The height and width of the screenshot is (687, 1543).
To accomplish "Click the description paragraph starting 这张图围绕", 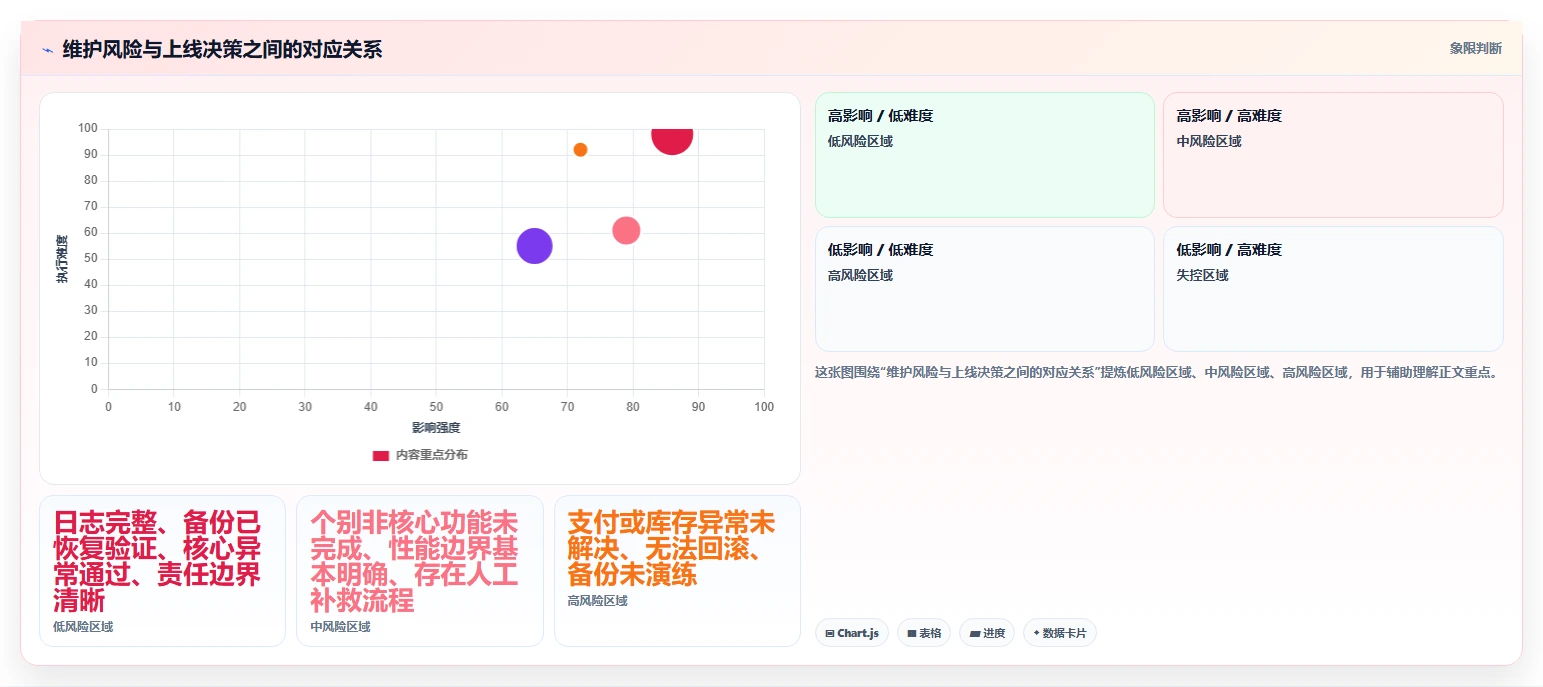I will (1158, 373).
